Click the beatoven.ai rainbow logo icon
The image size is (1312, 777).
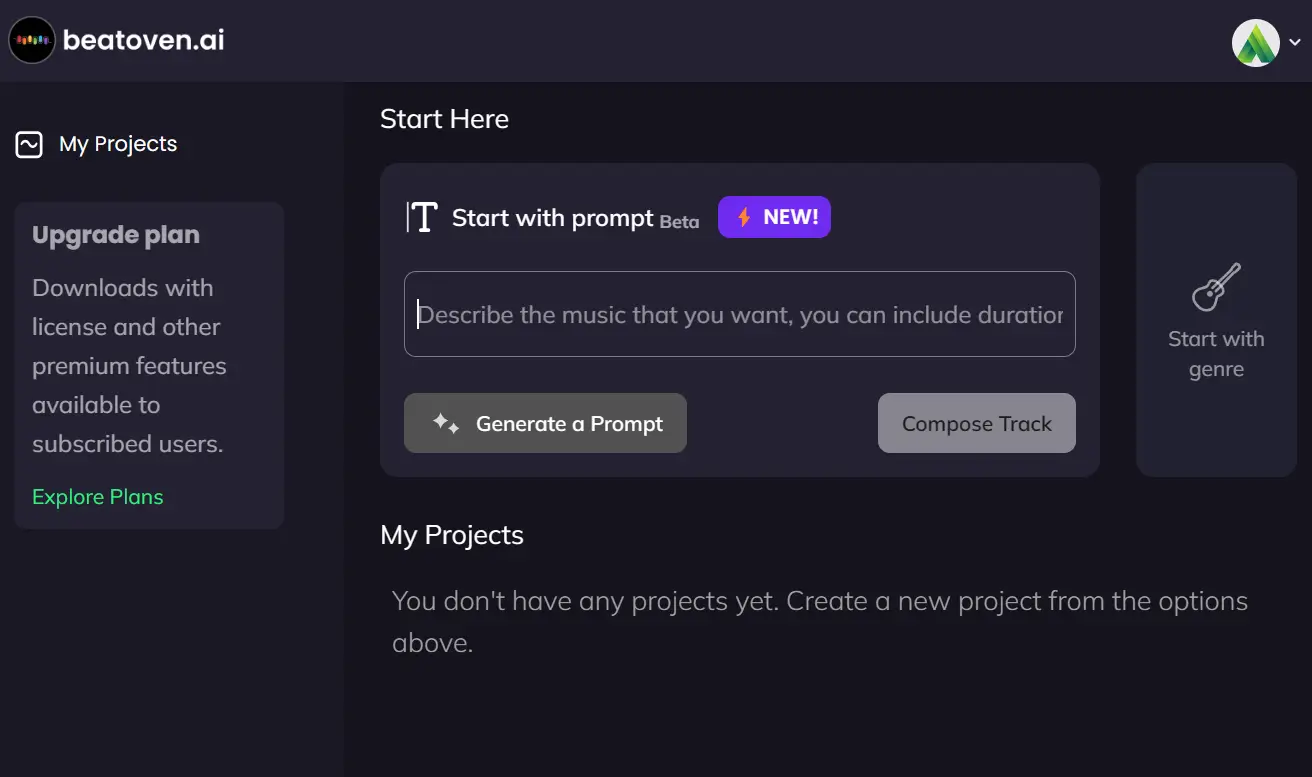pos(31,40)
